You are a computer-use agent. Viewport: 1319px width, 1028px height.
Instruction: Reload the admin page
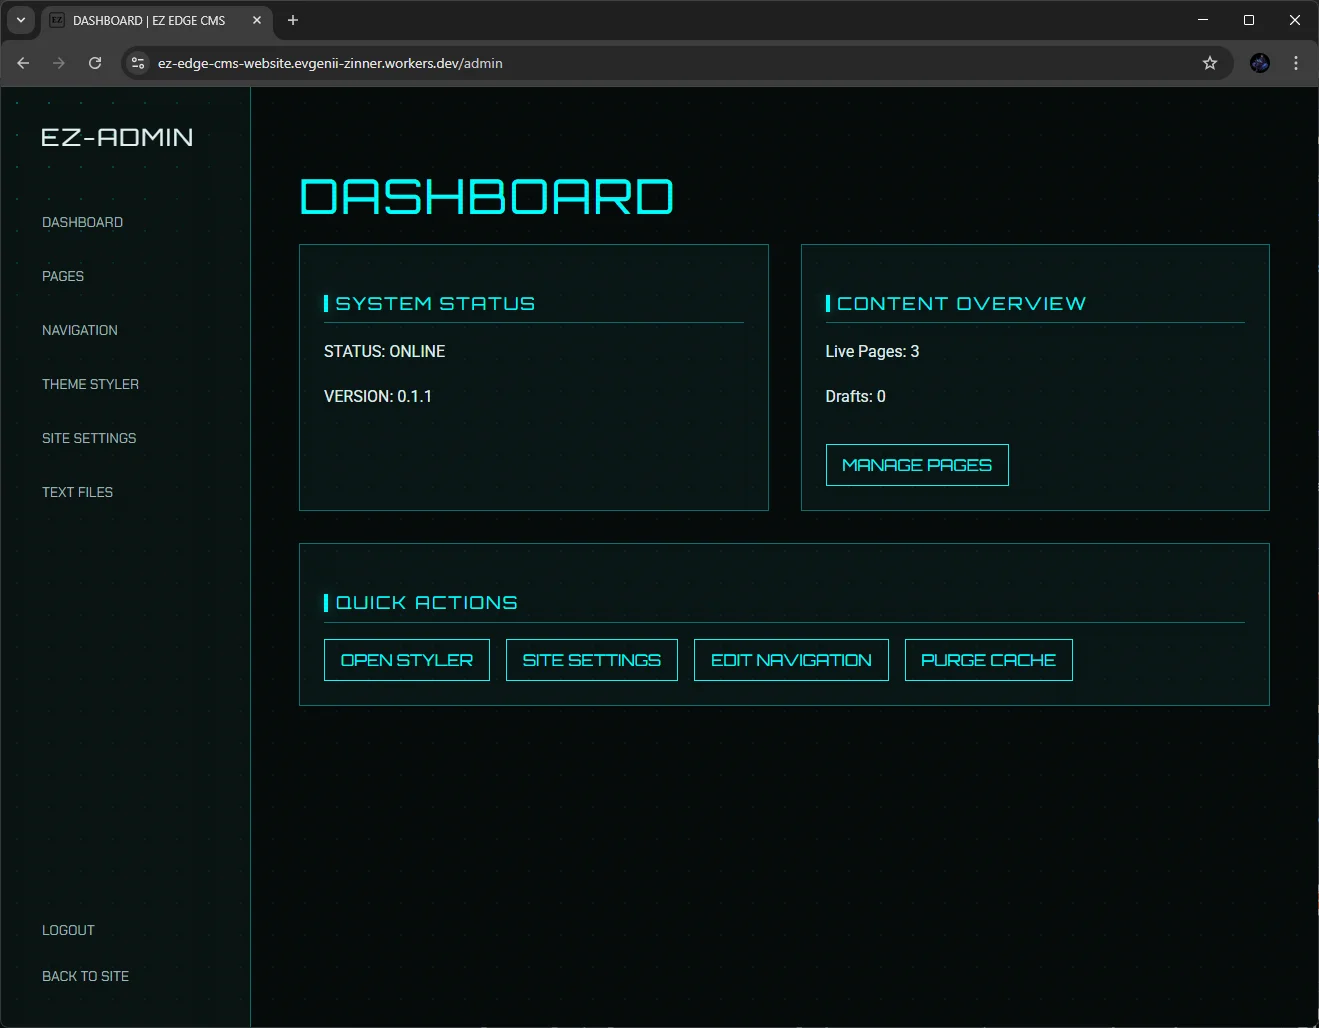(95, 63)
